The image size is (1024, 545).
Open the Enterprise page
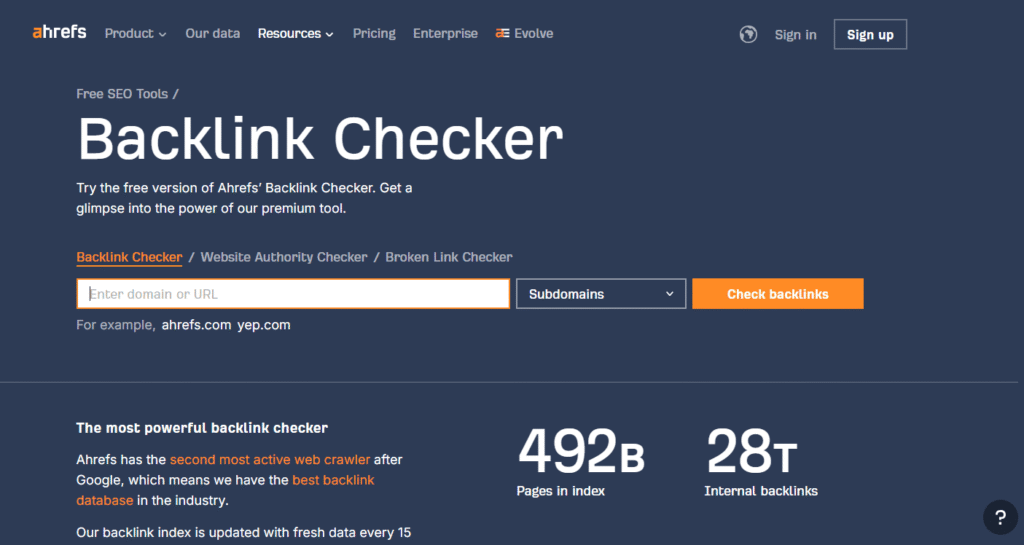445,33
